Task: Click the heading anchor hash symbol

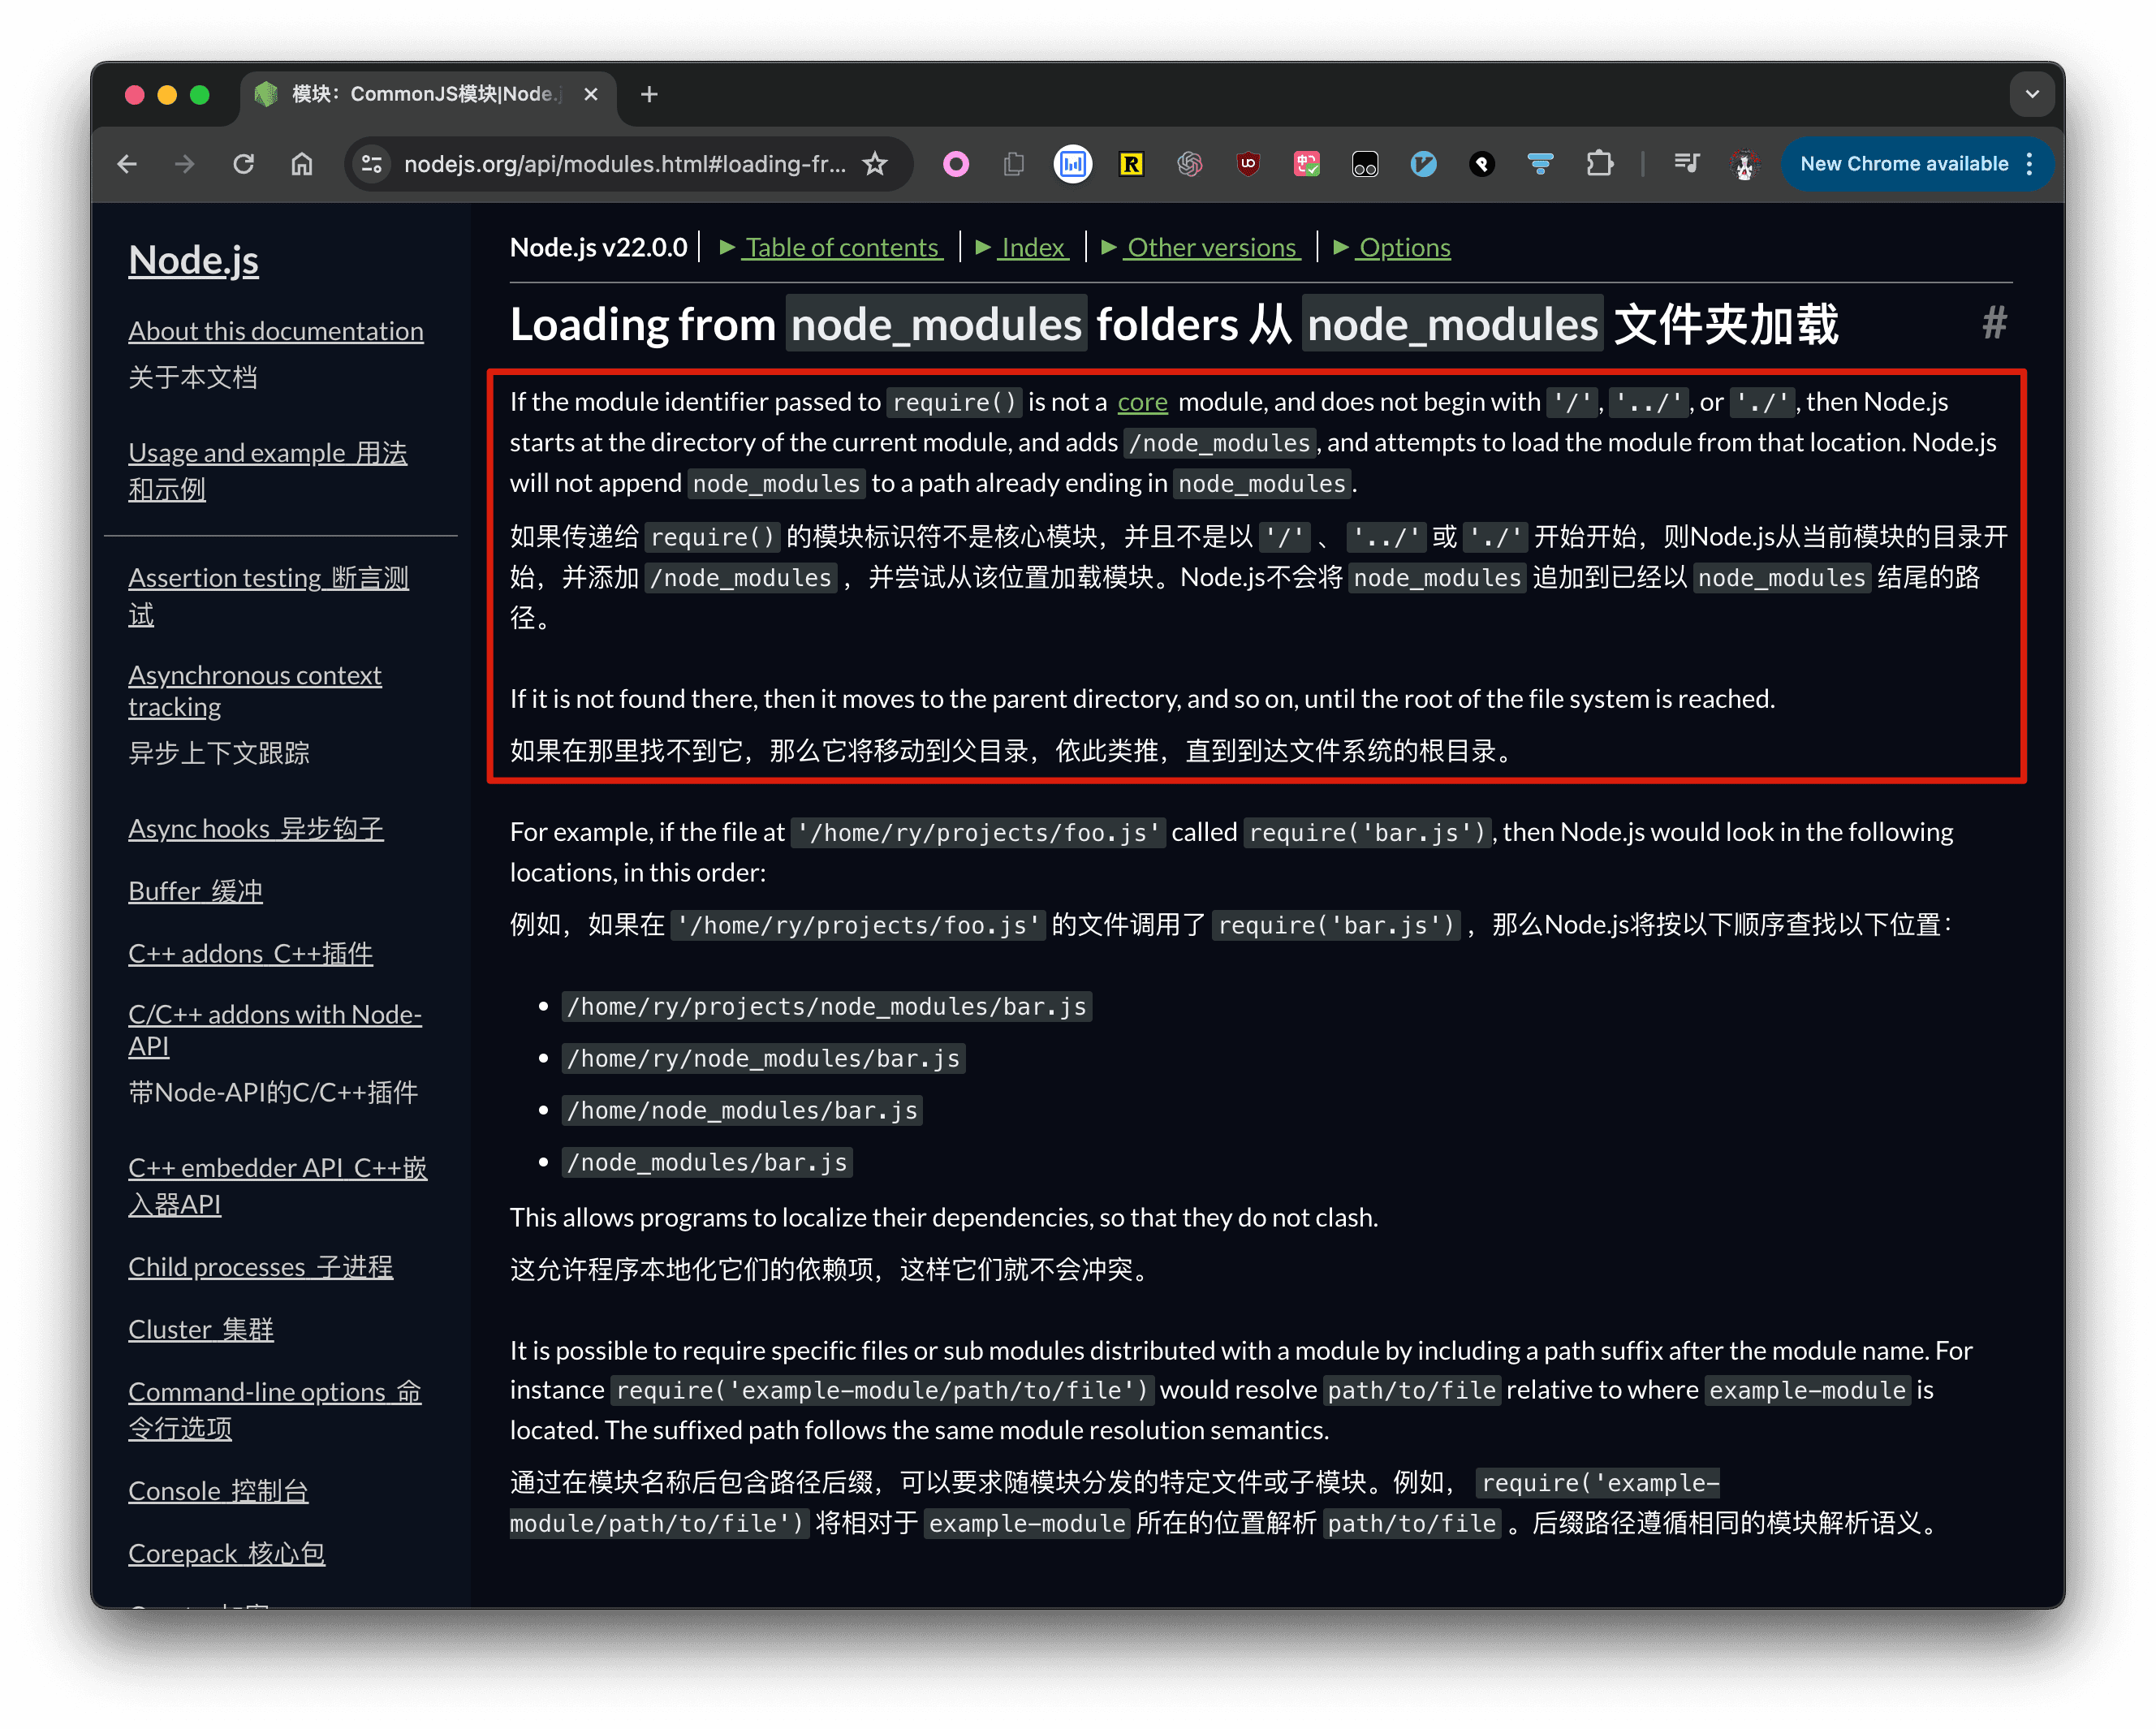Action: click(1994, 324)
